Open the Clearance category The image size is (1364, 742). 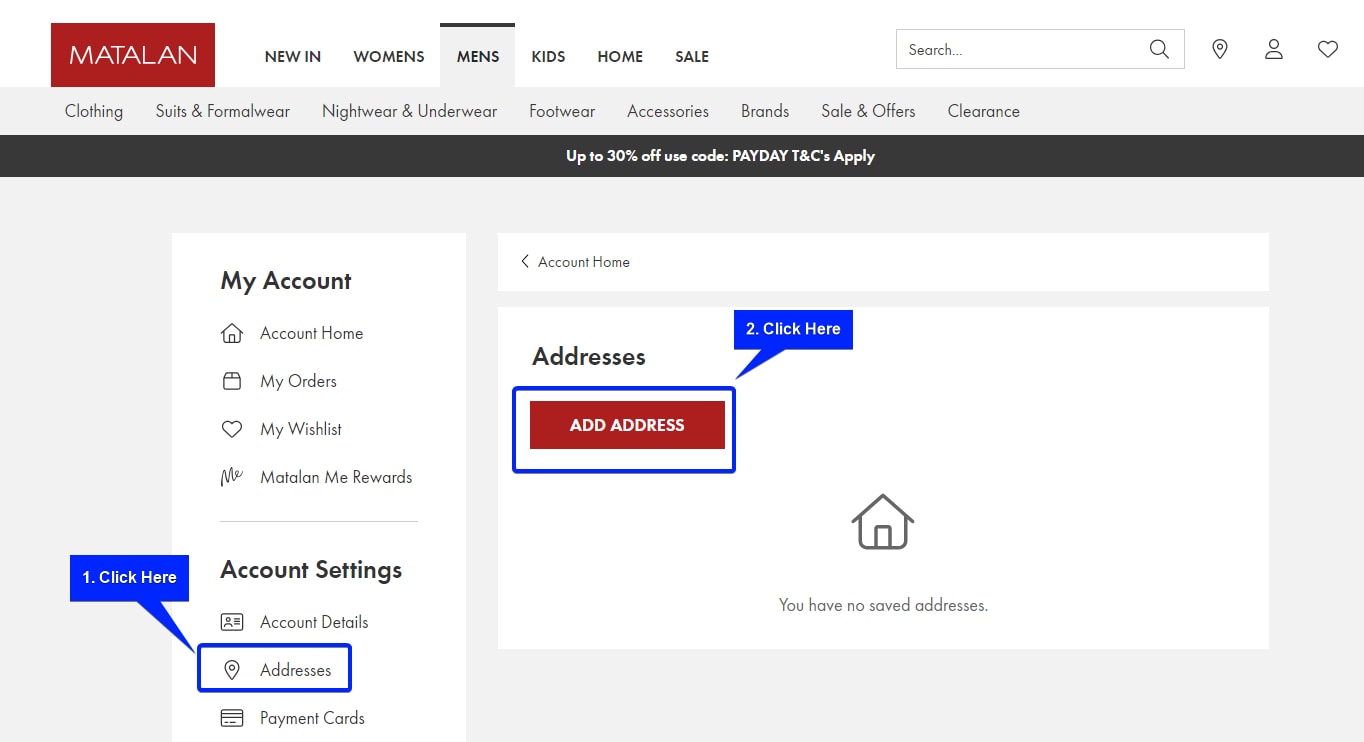(x=984, y=111)
